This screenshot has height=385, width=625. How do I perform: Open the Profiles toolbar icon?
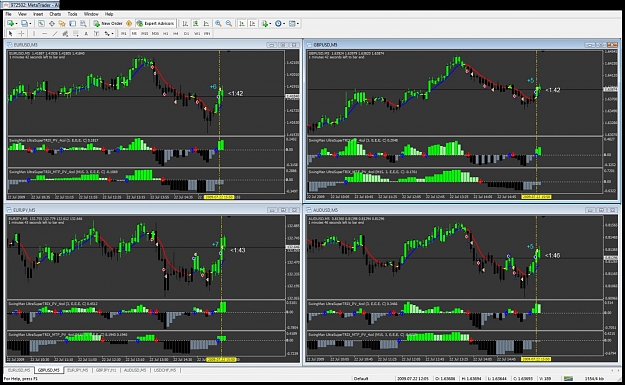pyautogui.click(x=24, y=24)
